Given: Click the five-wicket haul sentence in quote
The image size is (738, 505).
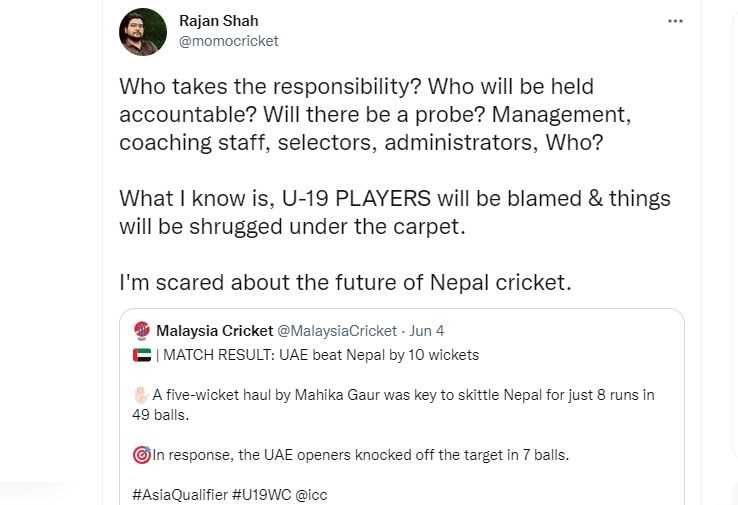Looking at the screenshot, I should (x=393, y=405).
